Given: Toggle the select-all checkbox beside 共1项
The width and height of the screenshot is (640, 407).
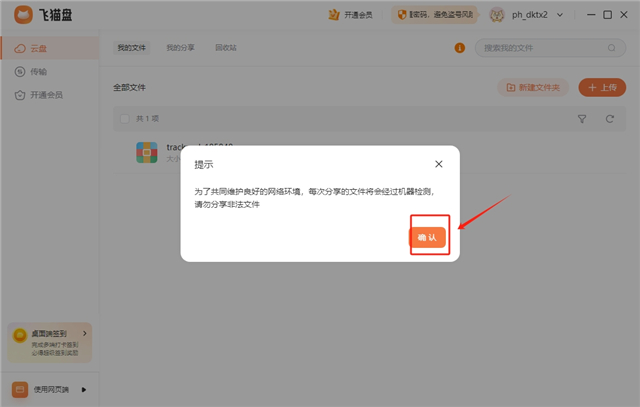Looking at the screenshot, I should pos(124,119).
